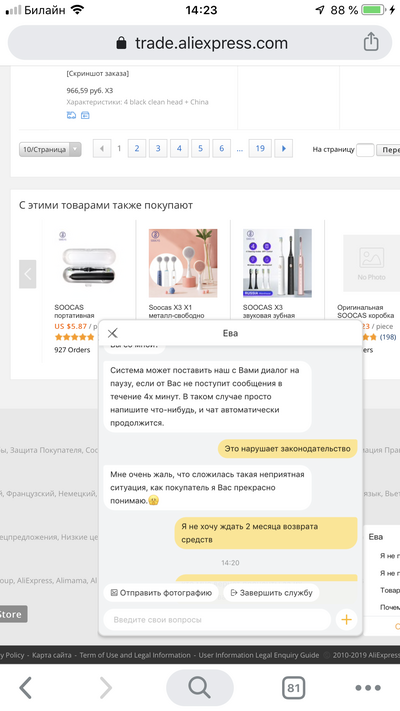Click 'Карта сайта' footer link
The height and width of the screenshot is (711, 400).
(52, 655)
